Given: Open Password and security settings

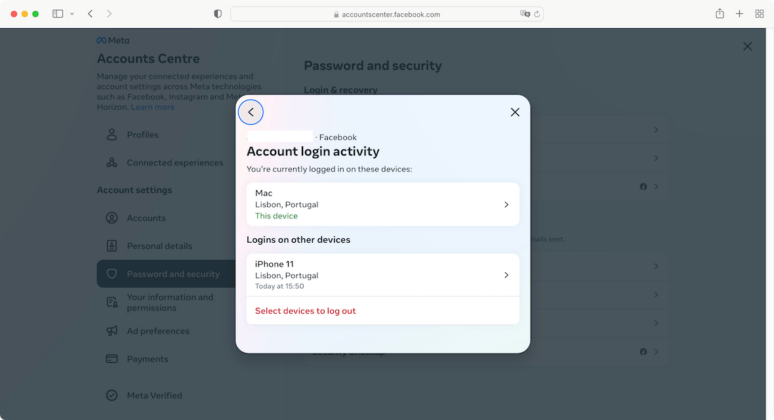Looking at the screenshot, I should coord(172,274).
